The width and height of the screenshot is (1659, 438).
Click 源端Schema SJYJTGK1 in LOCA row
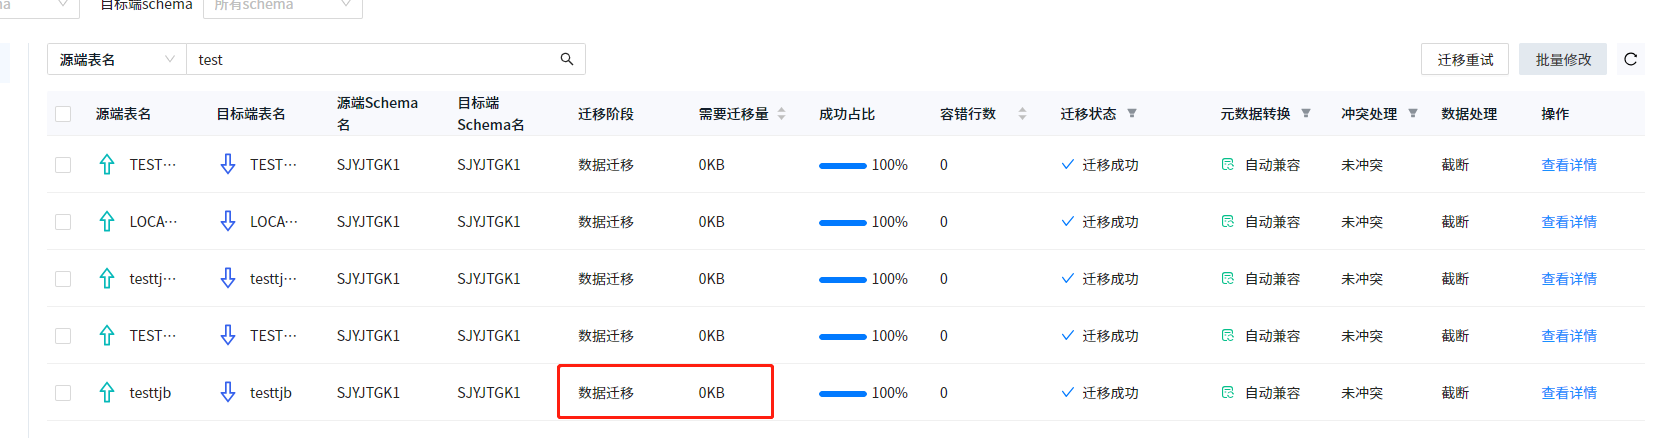click(368, 222)
